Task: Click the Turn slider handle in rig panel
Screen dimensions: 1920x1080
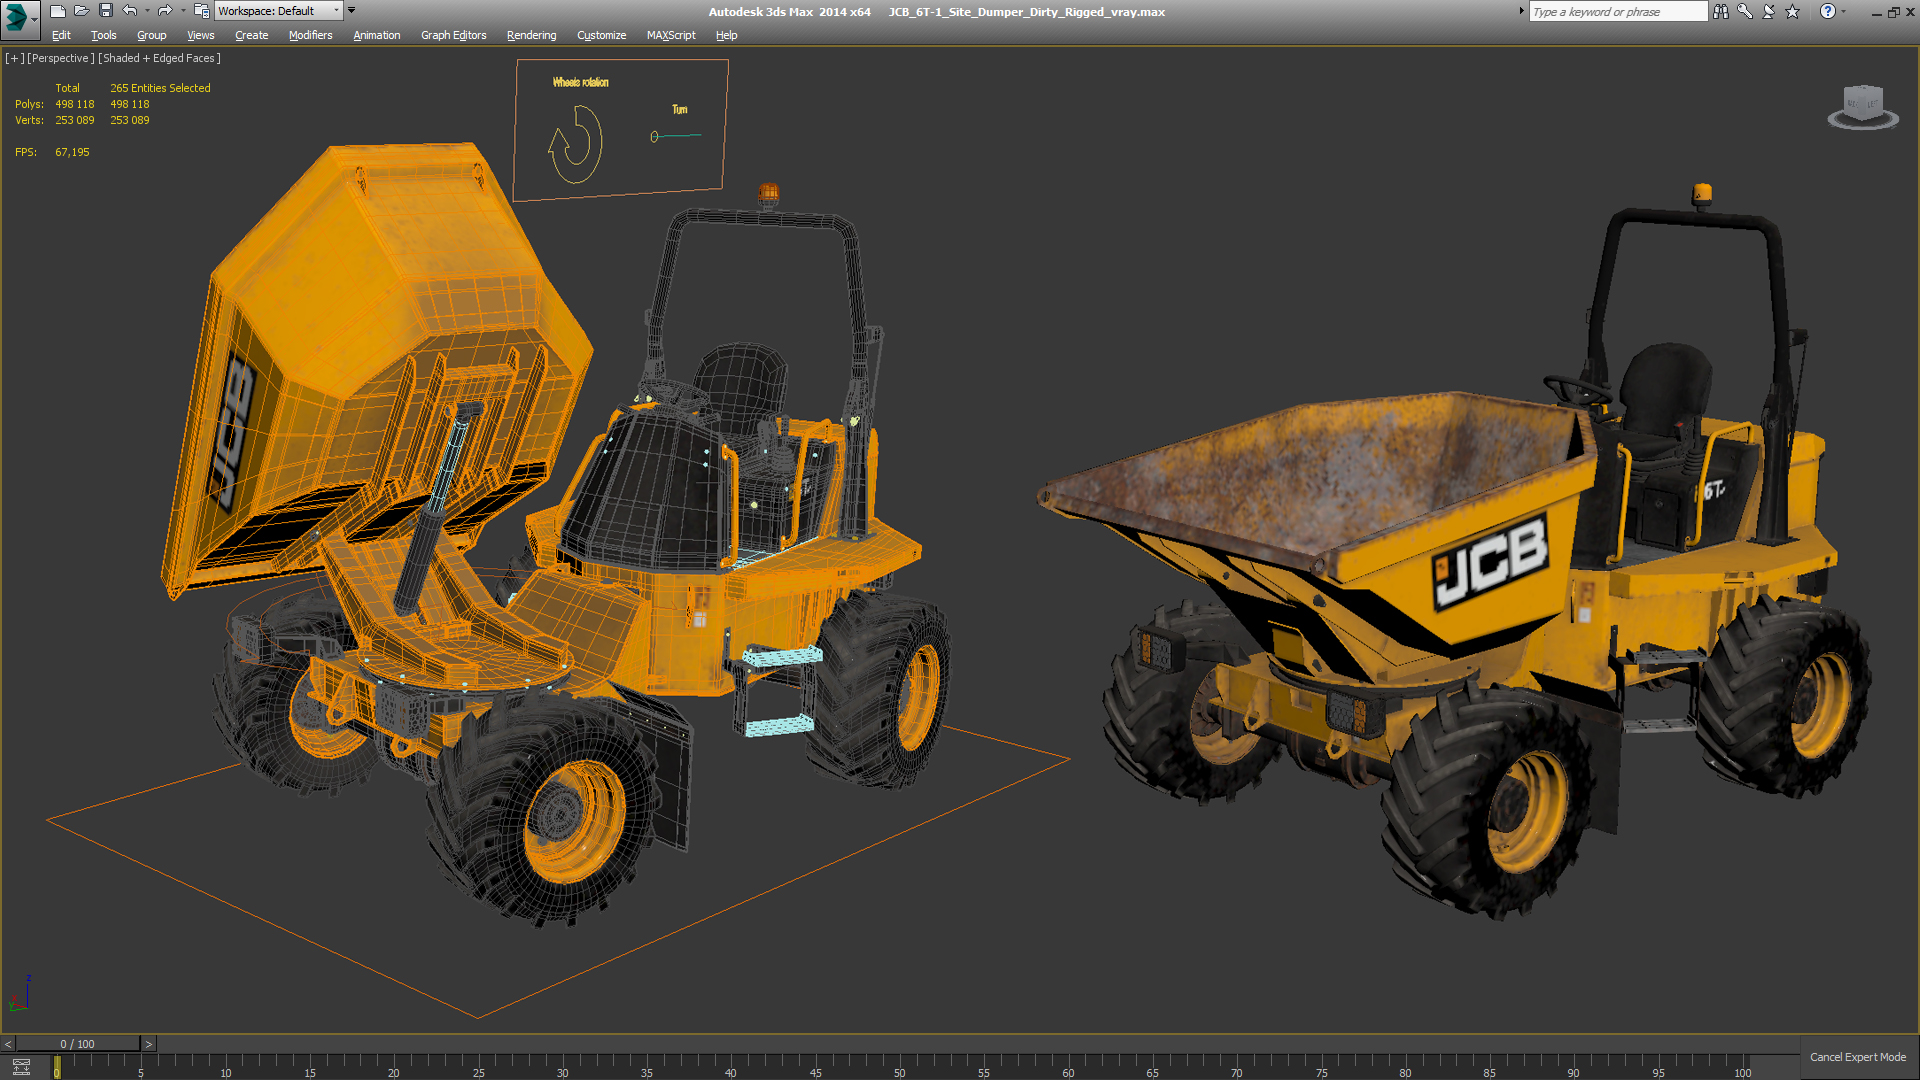Action: (654, 137)
